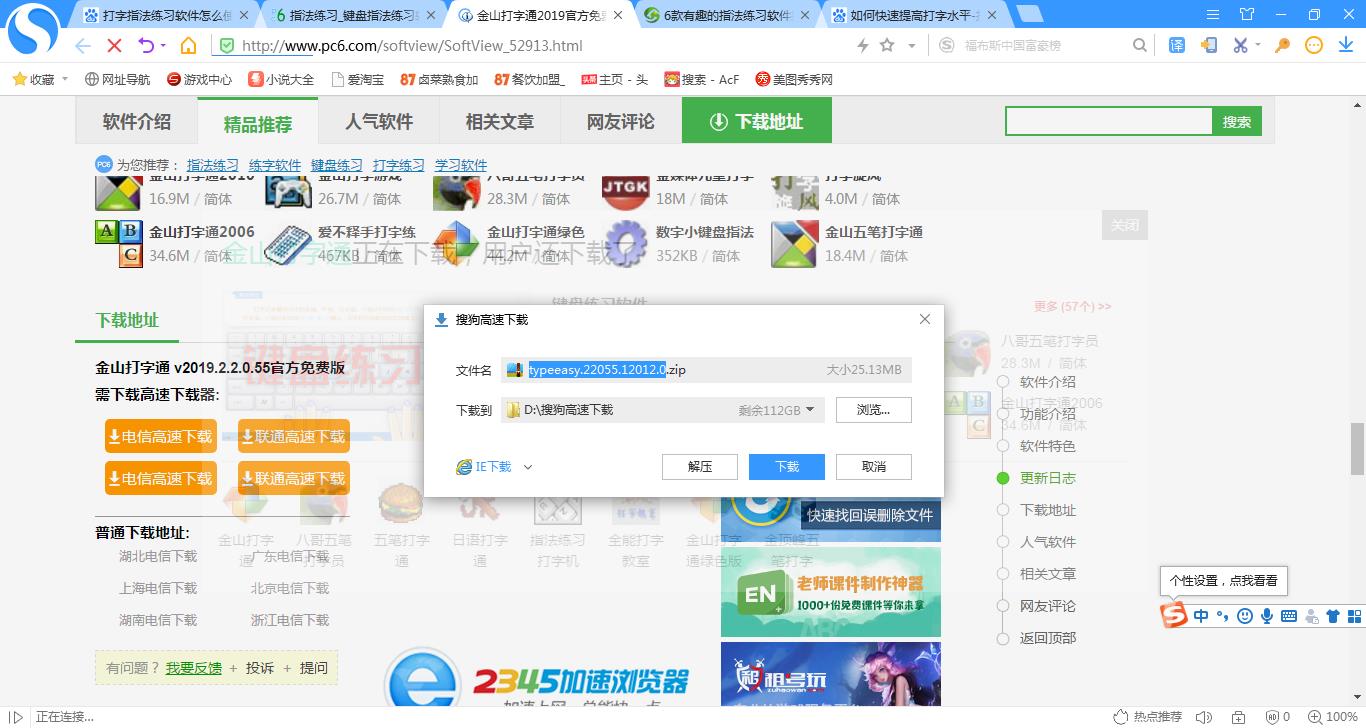Switch to the 指法练习_键盘指法练习 browser tab
The width and height of the screenshot is (1366, 728).
[352, 15]
